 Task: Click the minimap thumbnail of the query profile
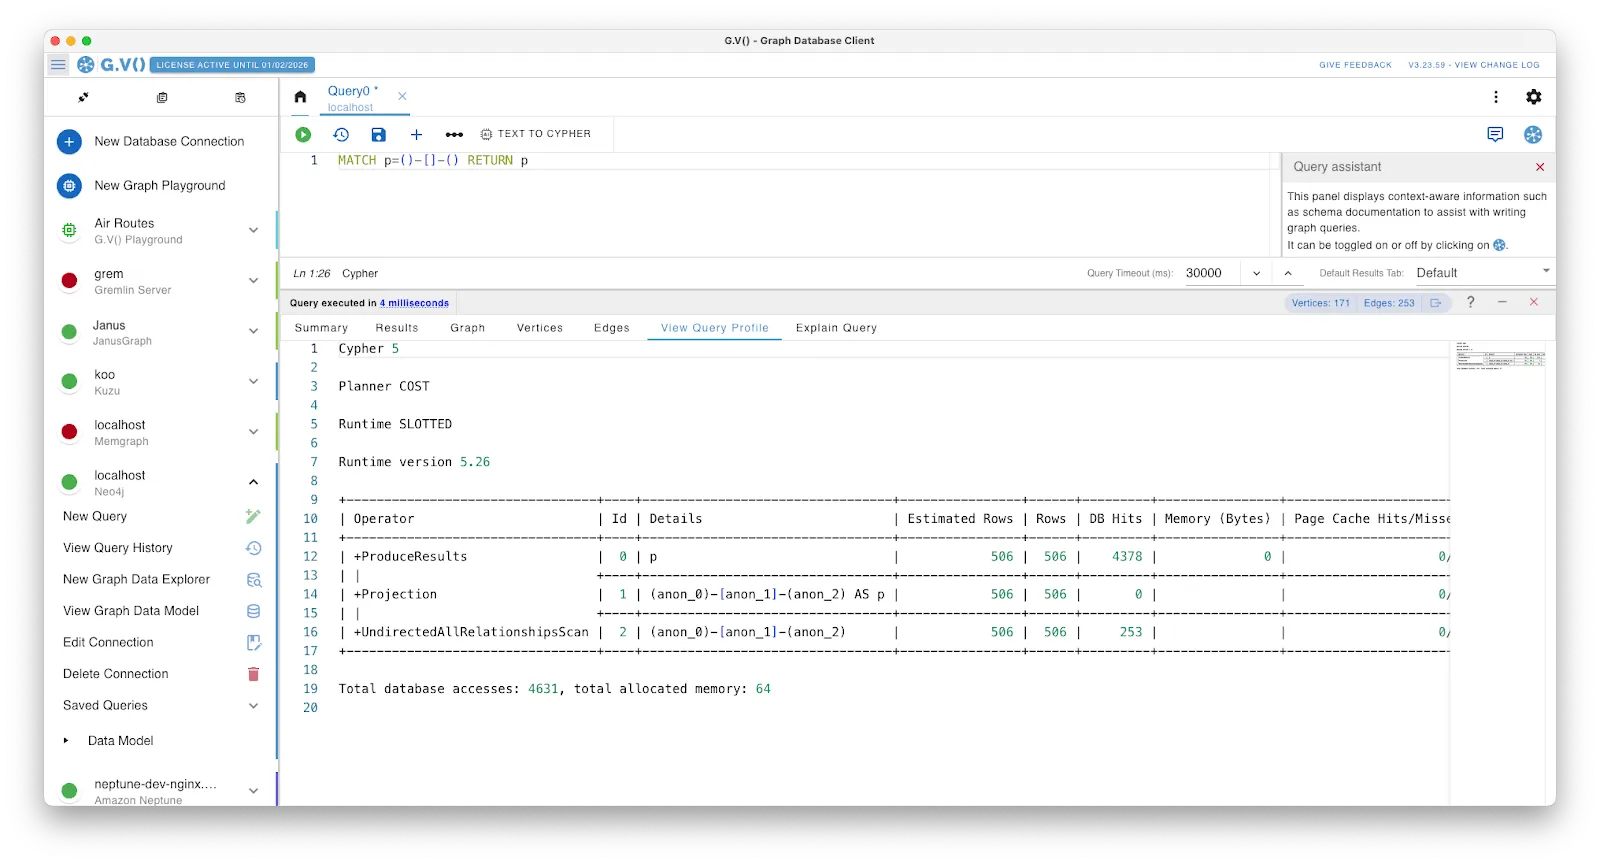point(1500,357)
